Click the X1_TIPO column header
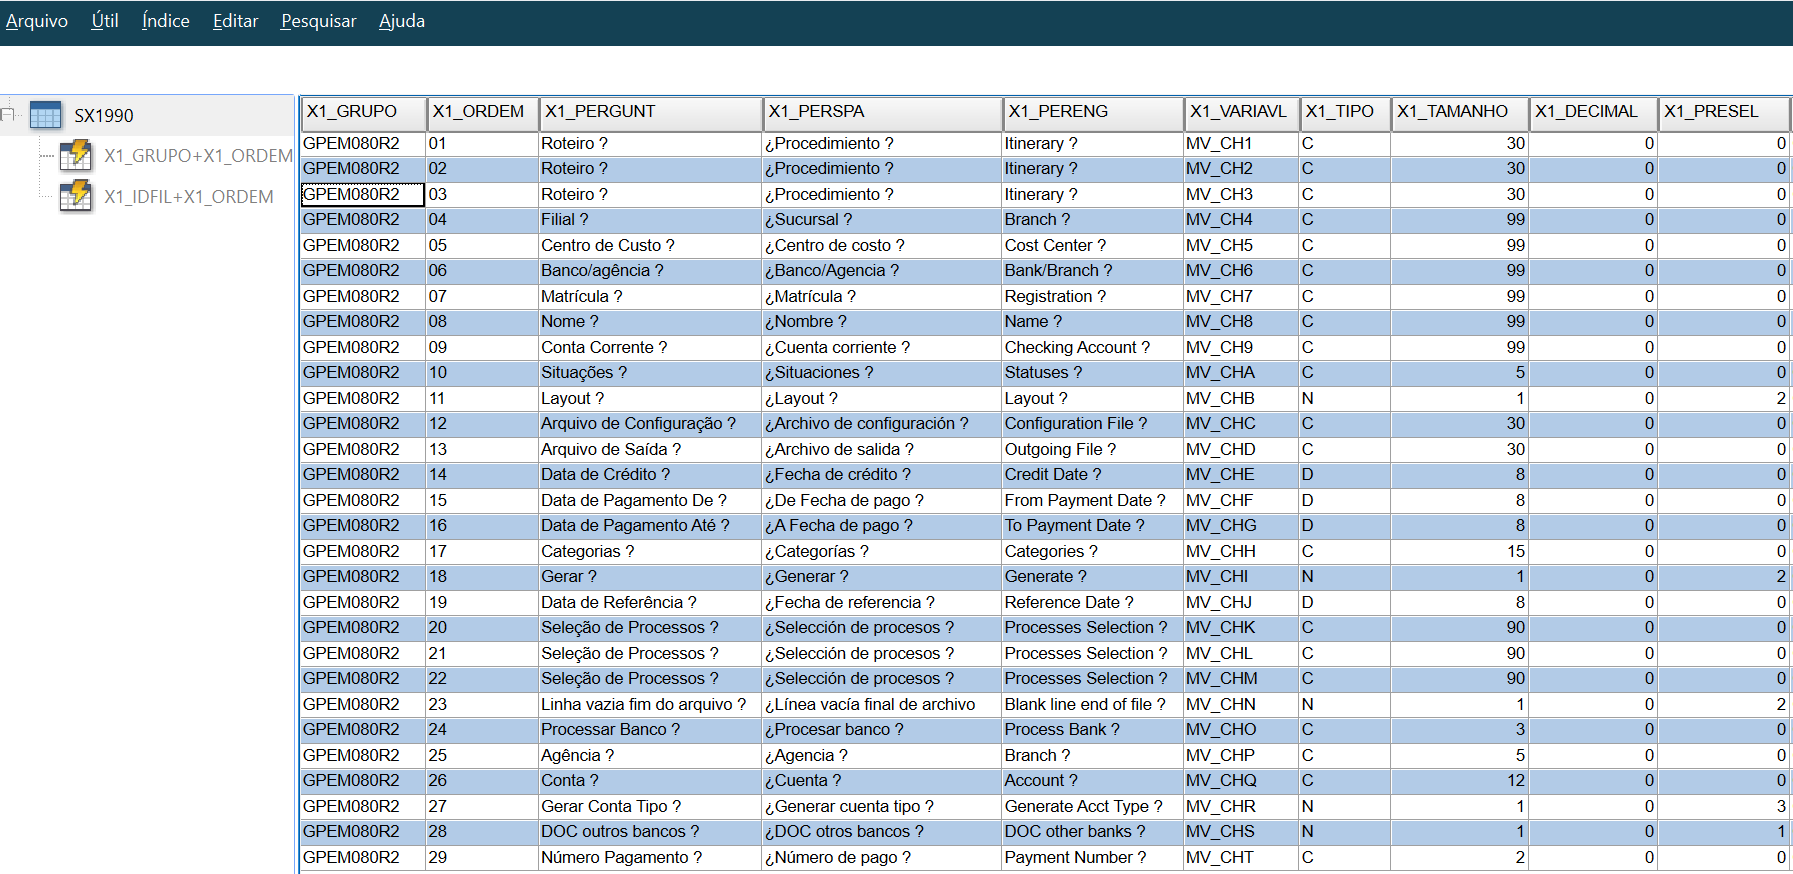 point(1345,113)
